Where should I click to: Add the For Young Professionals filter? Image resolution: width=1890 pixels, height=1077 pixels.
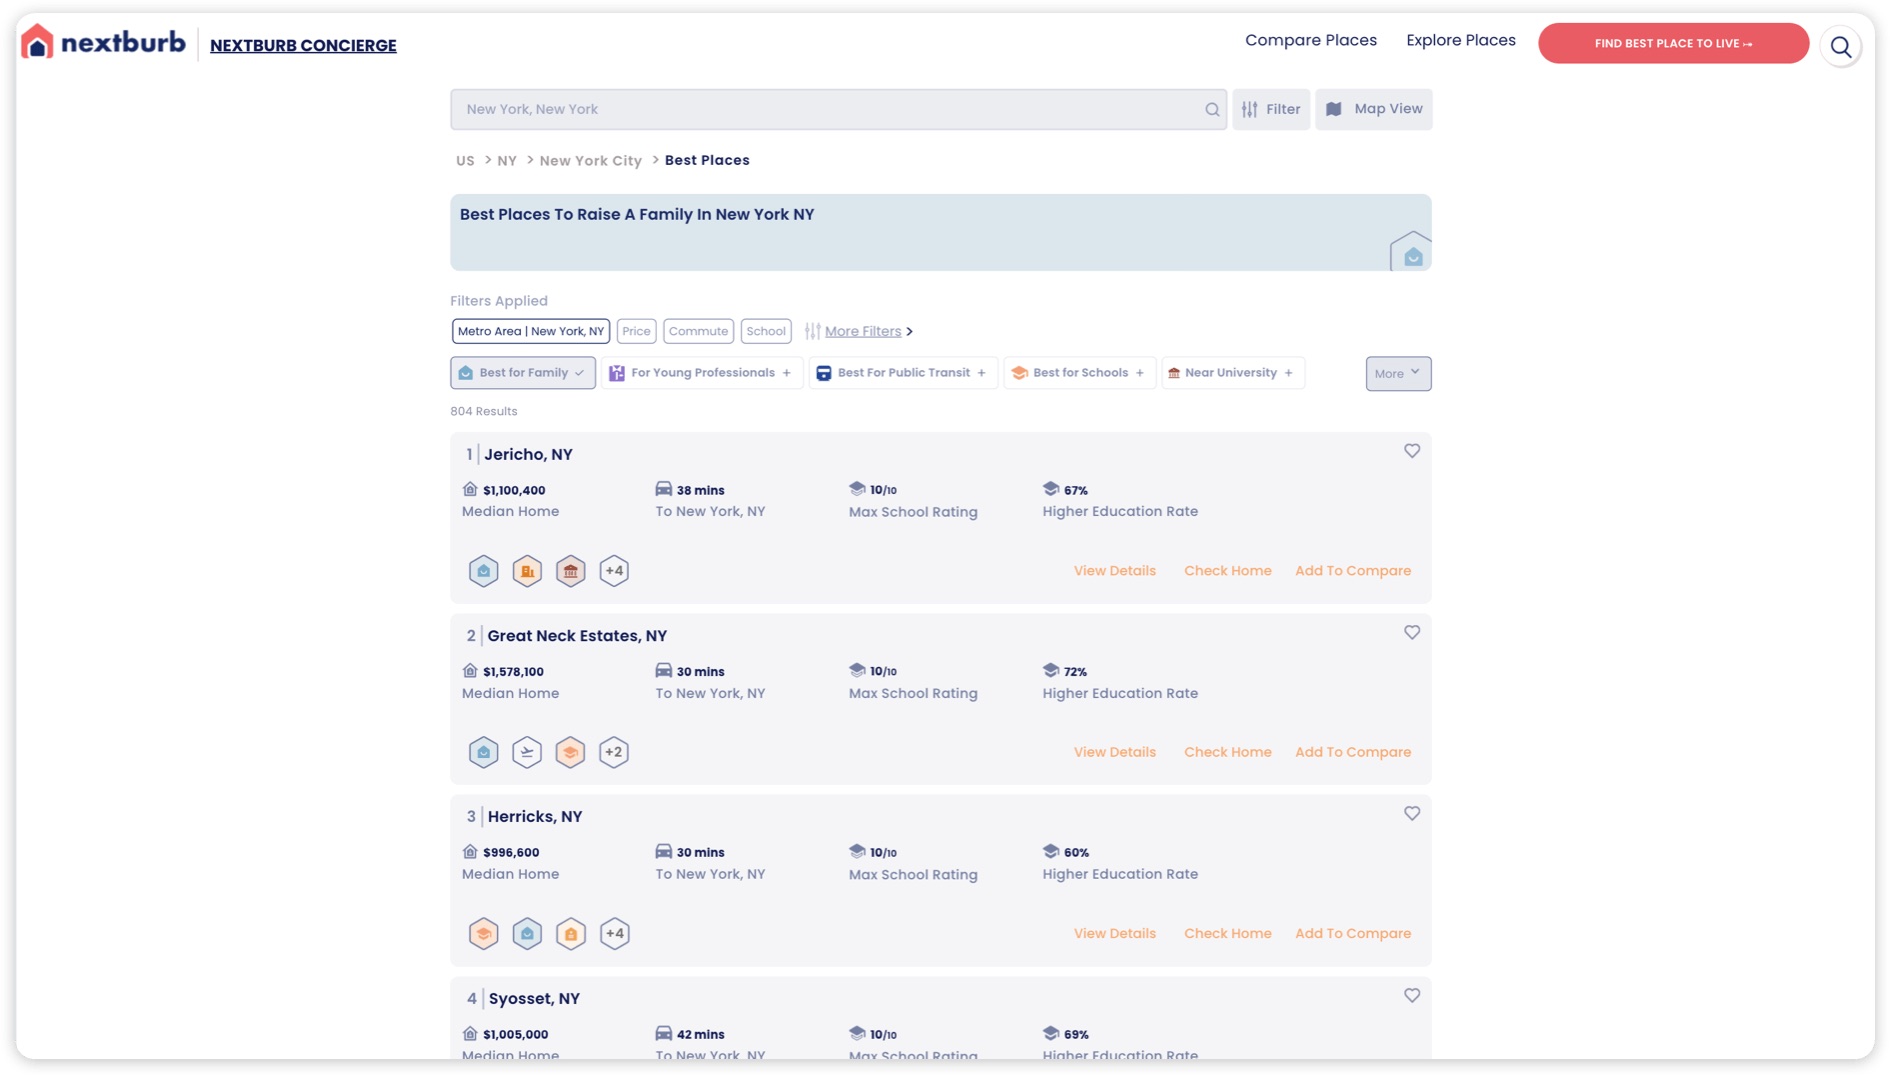coord(701,373)
